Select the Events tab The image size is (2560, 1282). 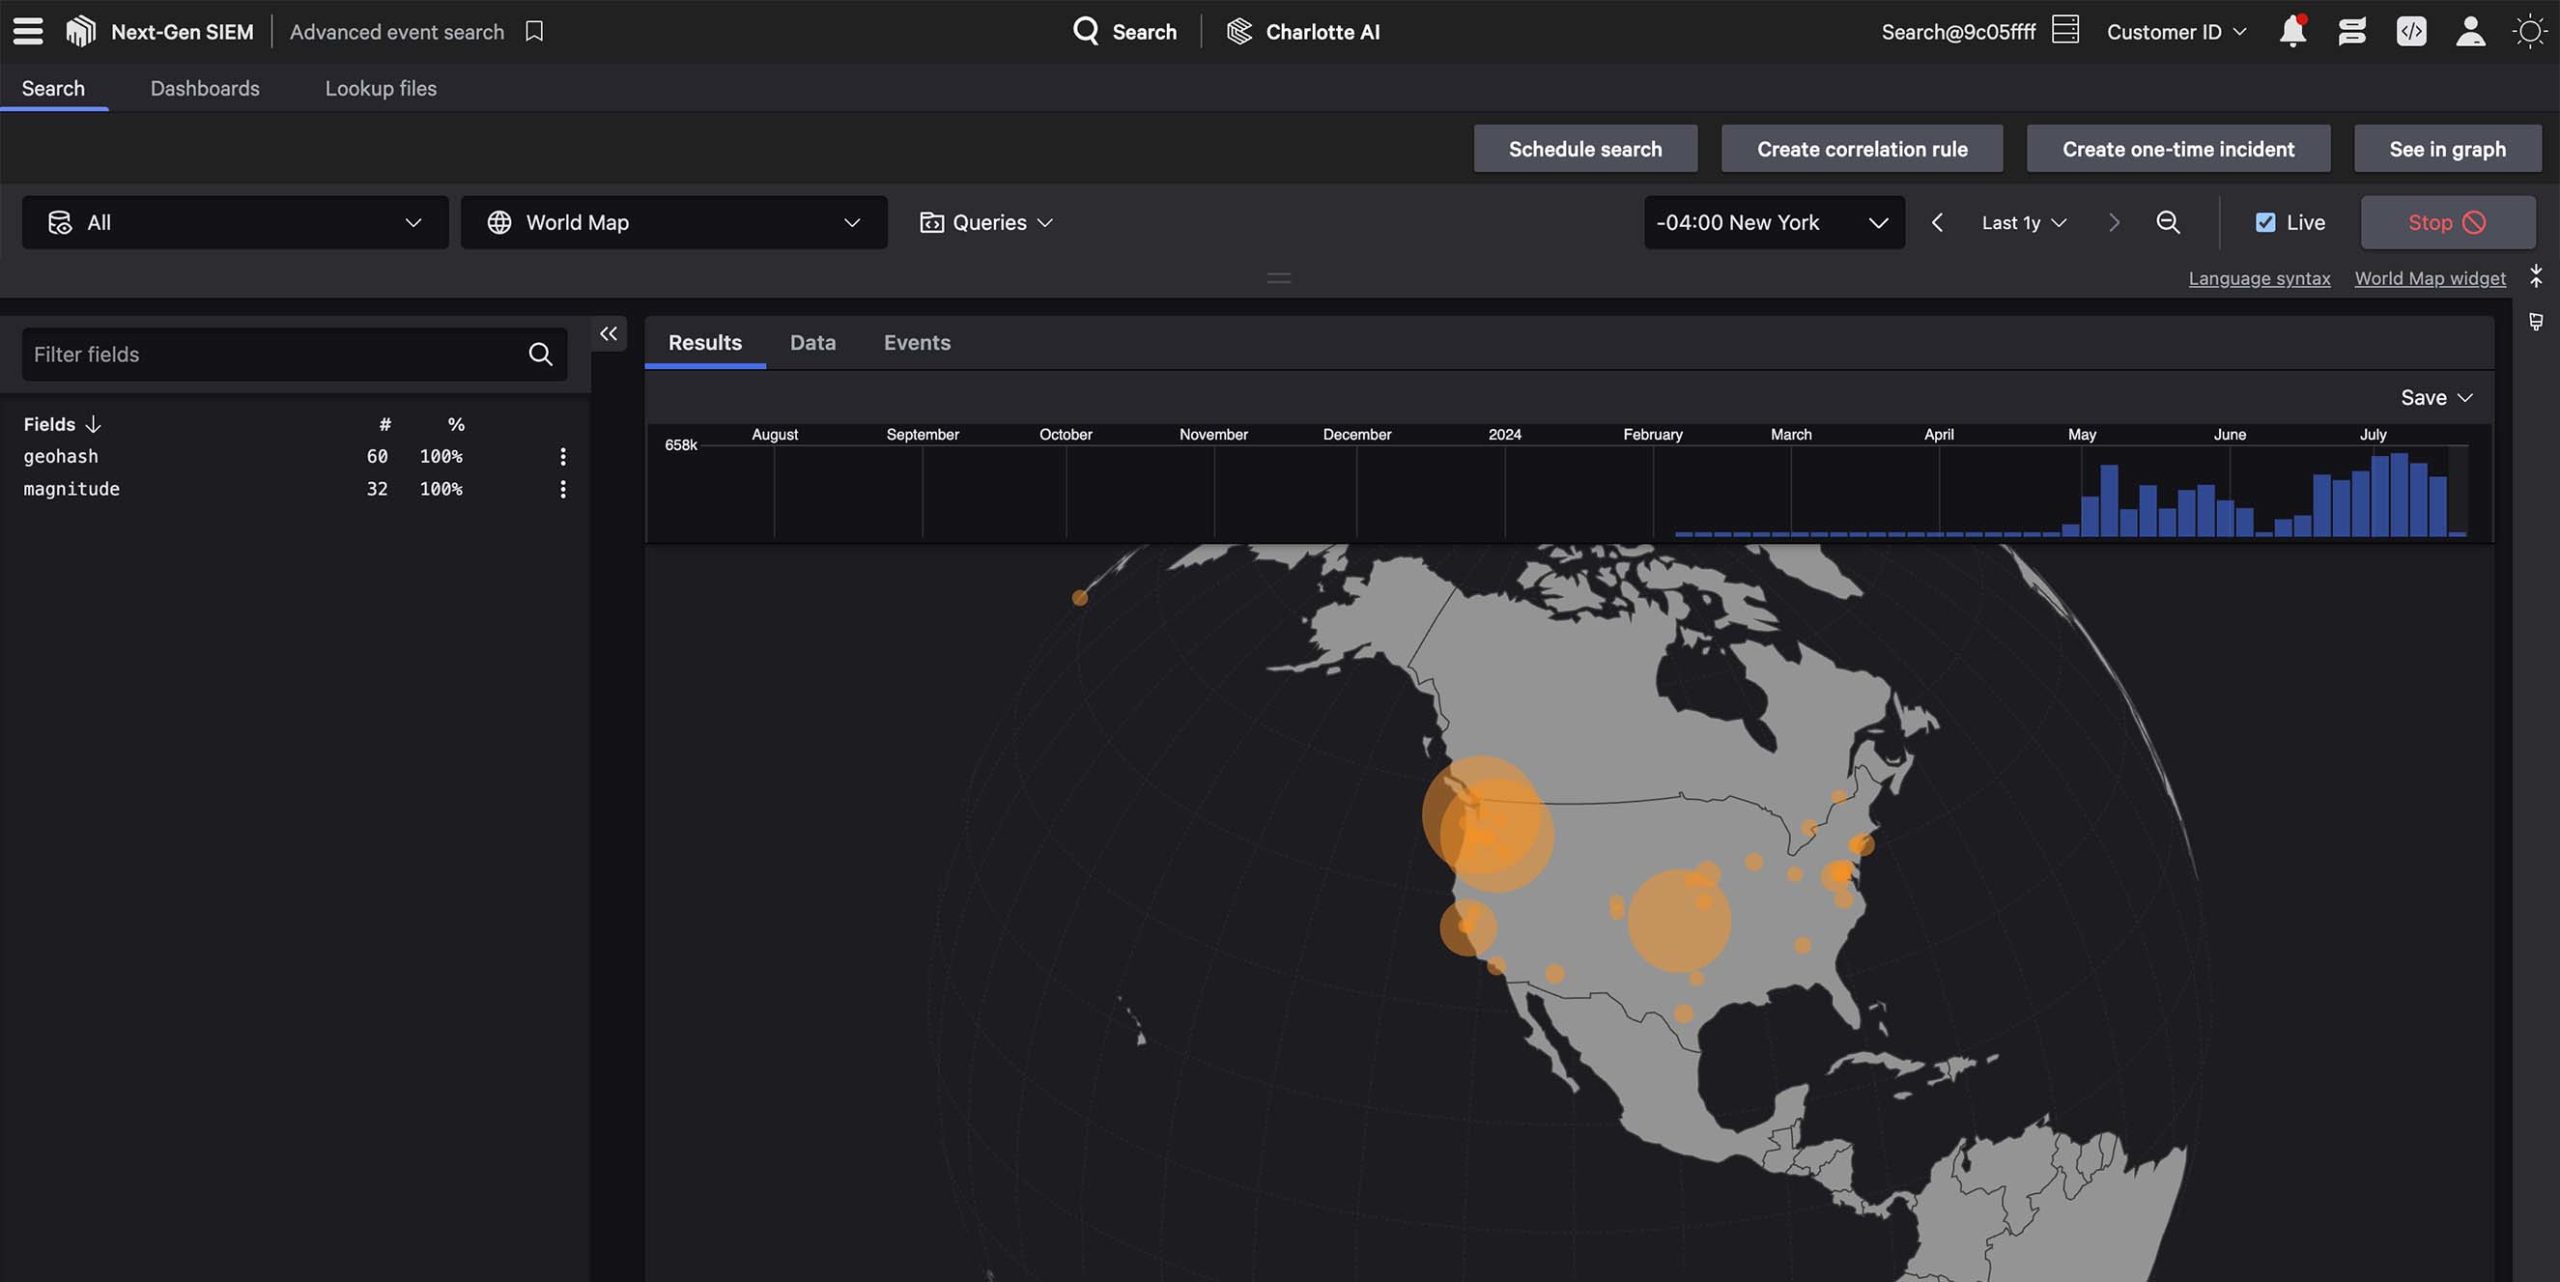[916, 343]
